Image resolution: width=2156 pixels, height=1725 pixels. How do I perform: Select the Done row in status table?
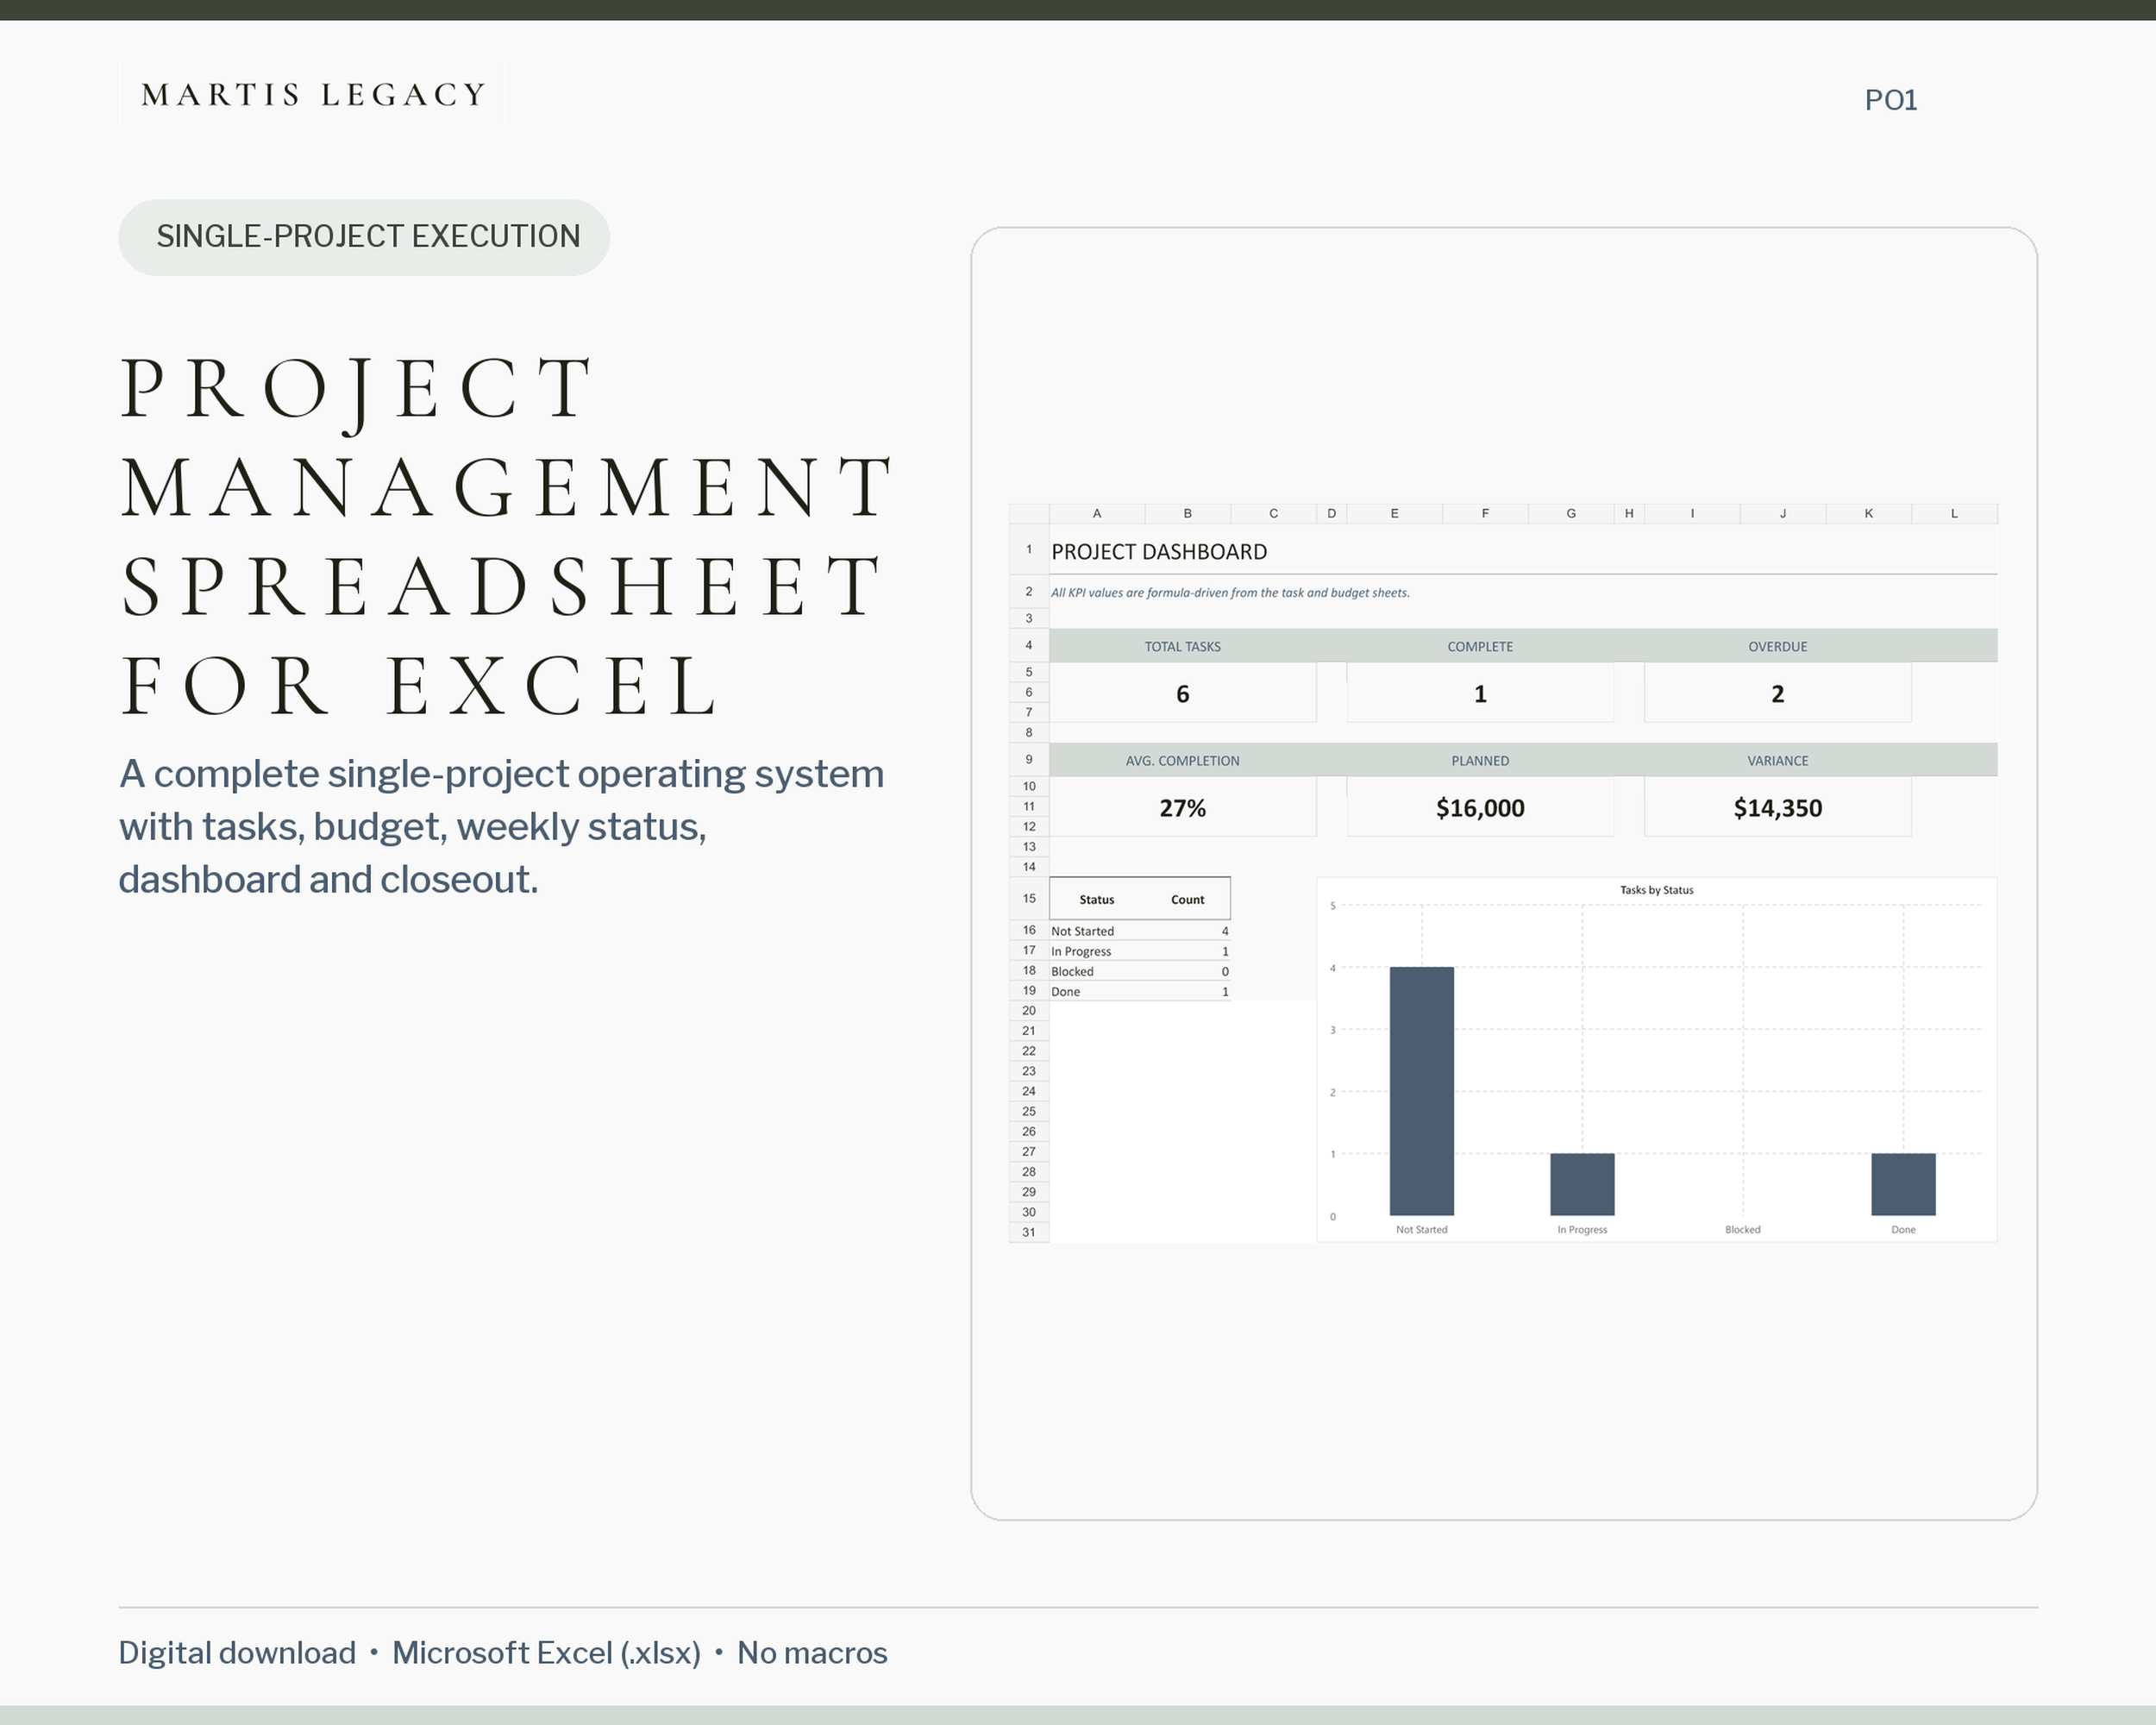[1139, 991]
